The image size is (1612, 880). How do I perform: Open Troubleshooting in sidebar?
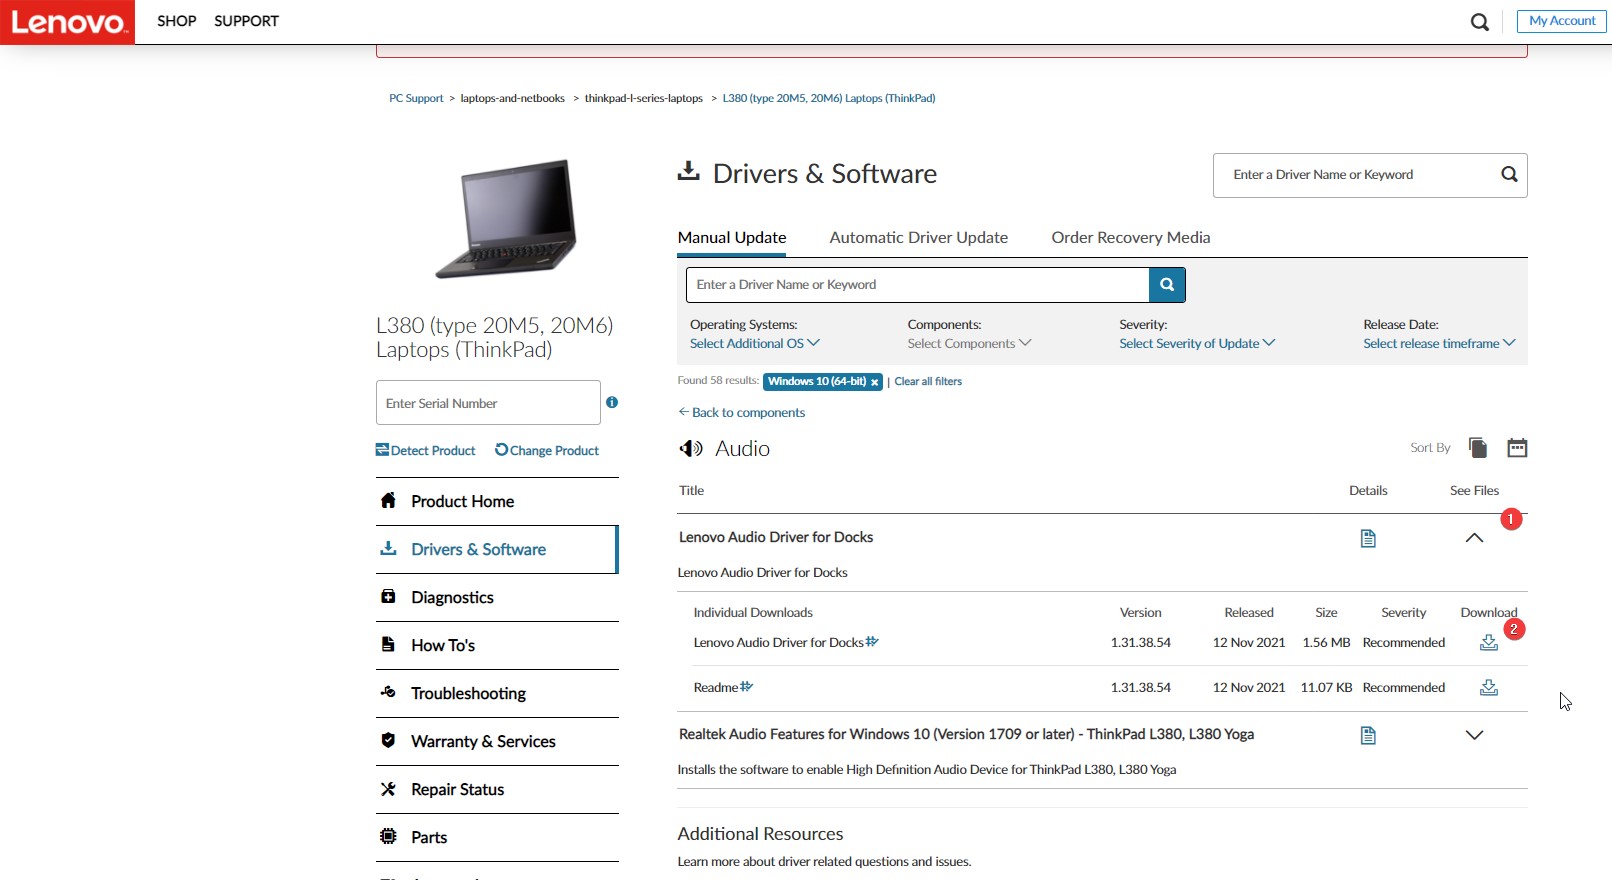pyautogui.click(x=497, y=694)
